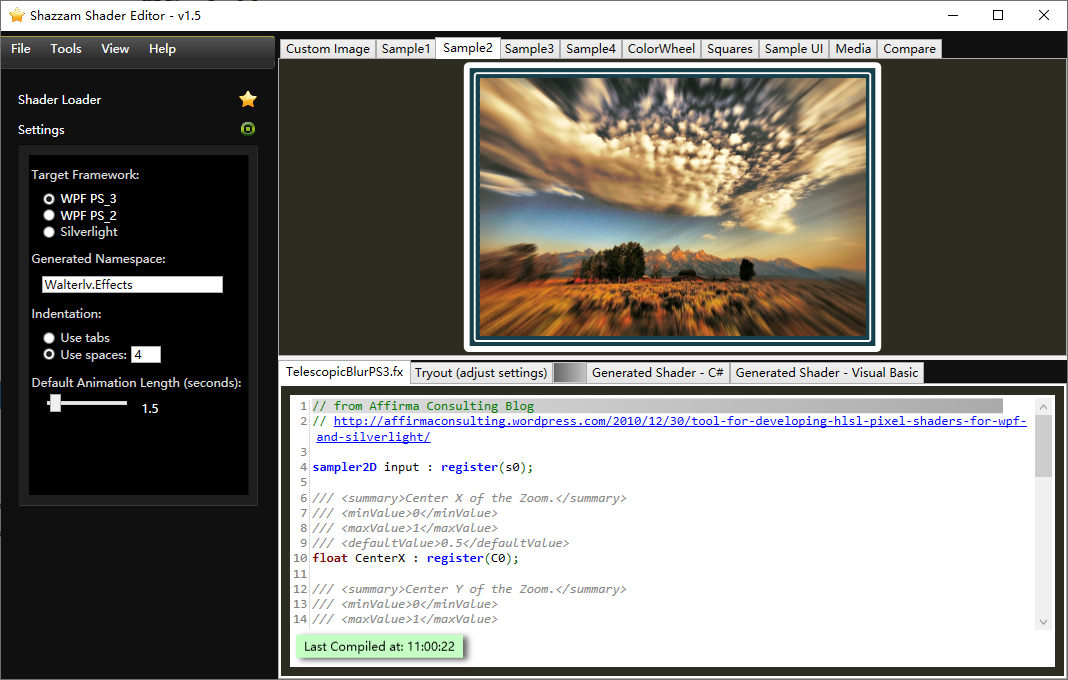The image size is (1068, 680).
Task: Click the 1.5 animation length value
Action: (150, 408)
